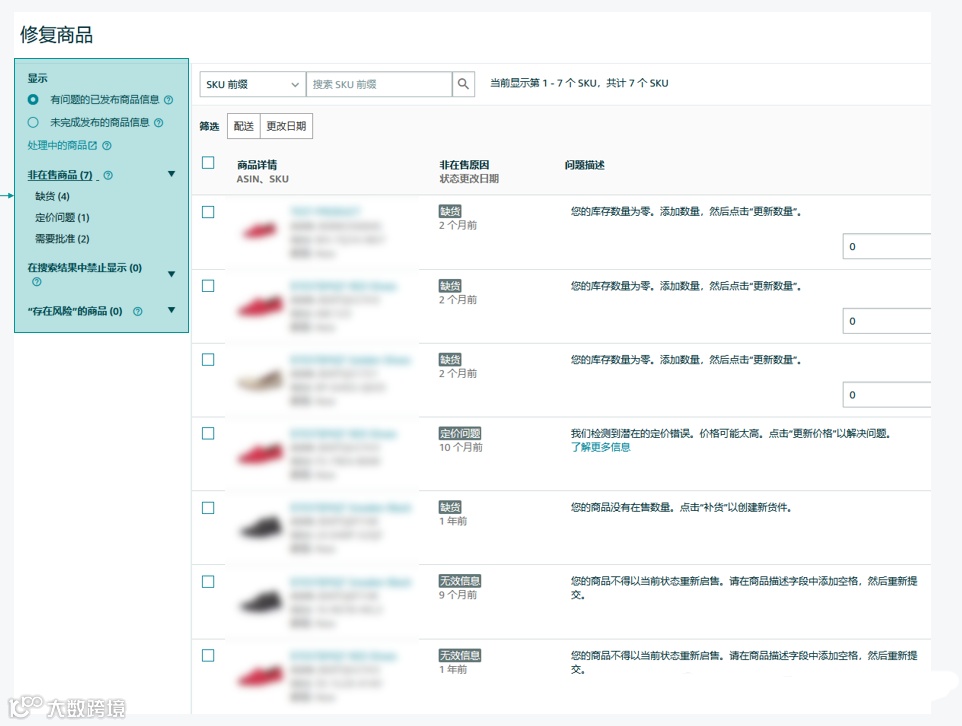Tick checkbox for third 缺货 2个月前 row
The image size is (962, 726).
(x=208, y=360)
